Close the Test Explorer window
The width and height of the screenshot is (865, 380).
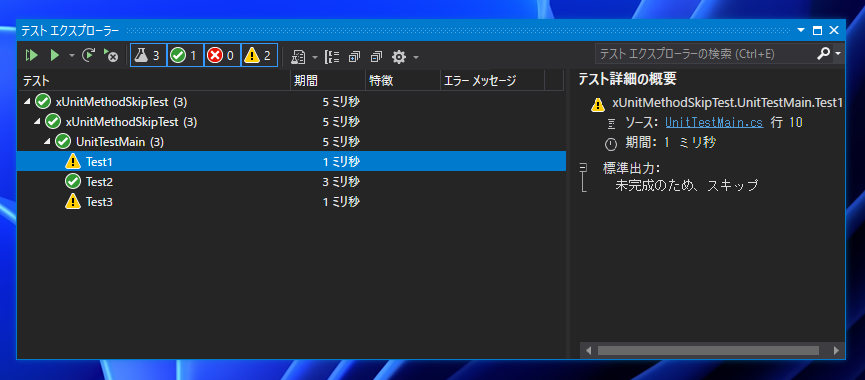(834, 30)
